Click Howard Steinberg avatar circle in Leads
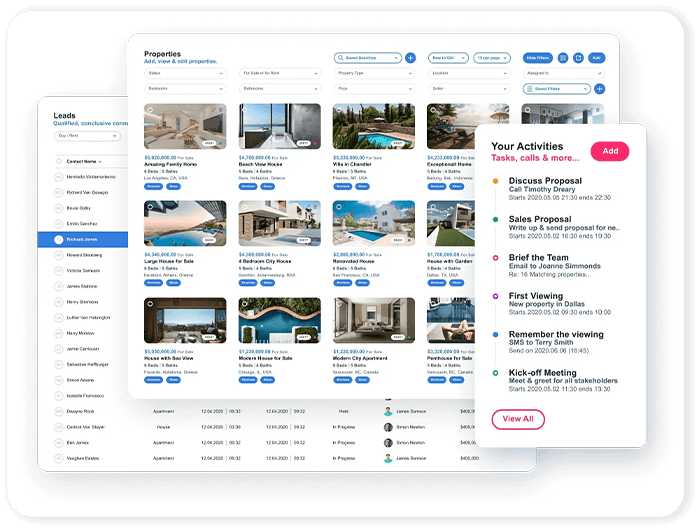 [x=58, y=255]
